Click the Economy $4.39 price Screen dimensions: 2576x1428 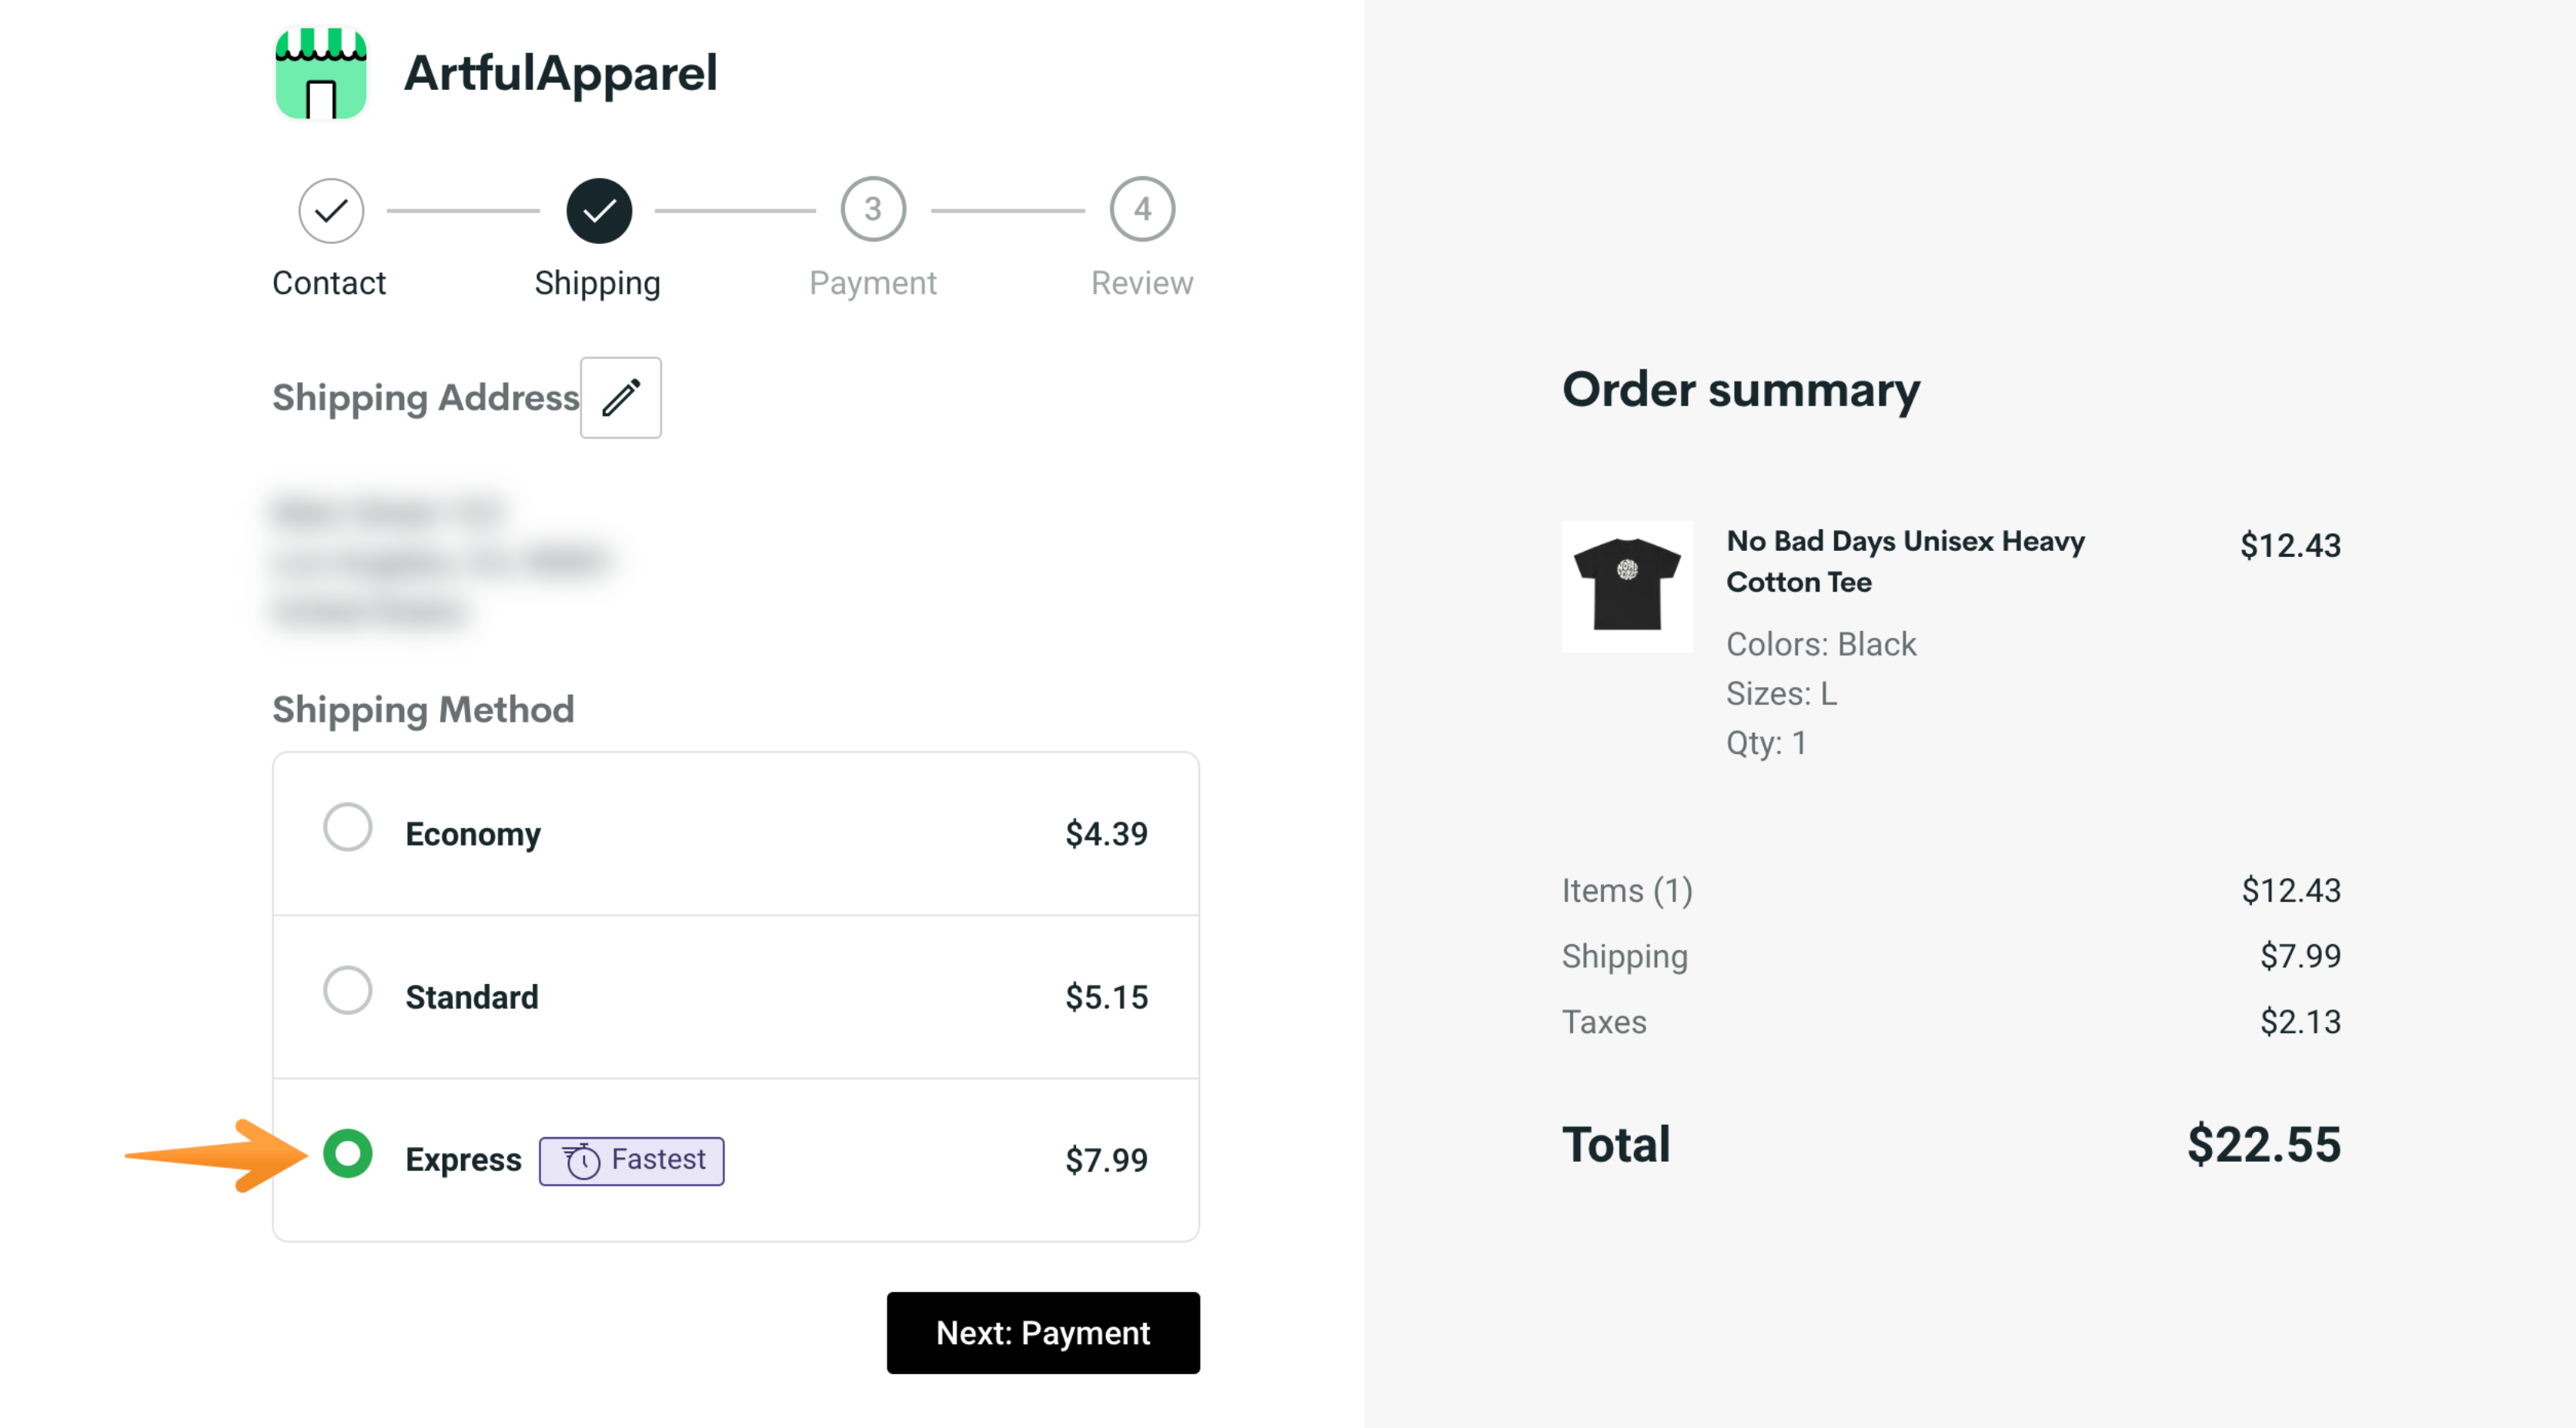coord(1107,833)
